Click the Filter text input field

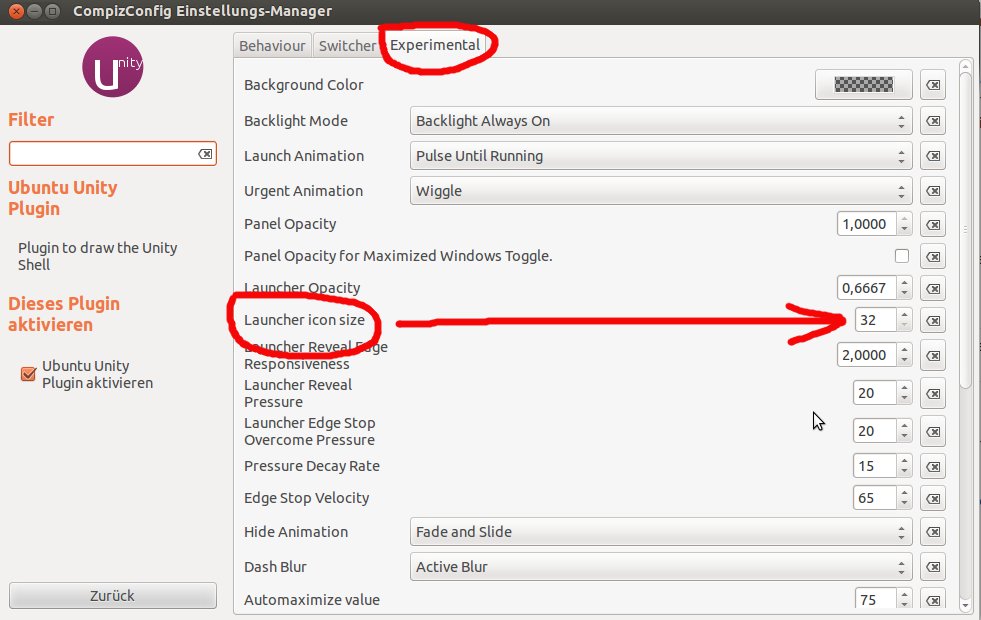point(102,154)
